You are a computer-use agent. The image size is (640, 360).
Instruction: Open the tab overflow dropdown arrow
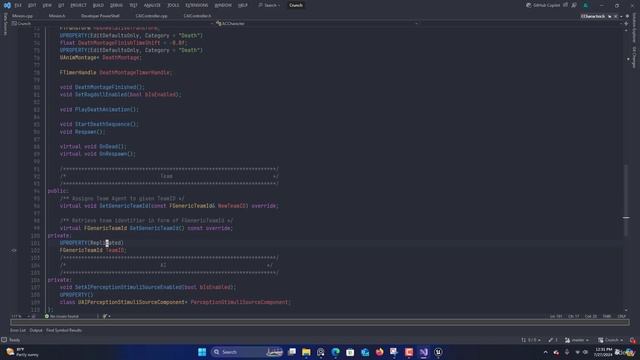coord(621,16)
